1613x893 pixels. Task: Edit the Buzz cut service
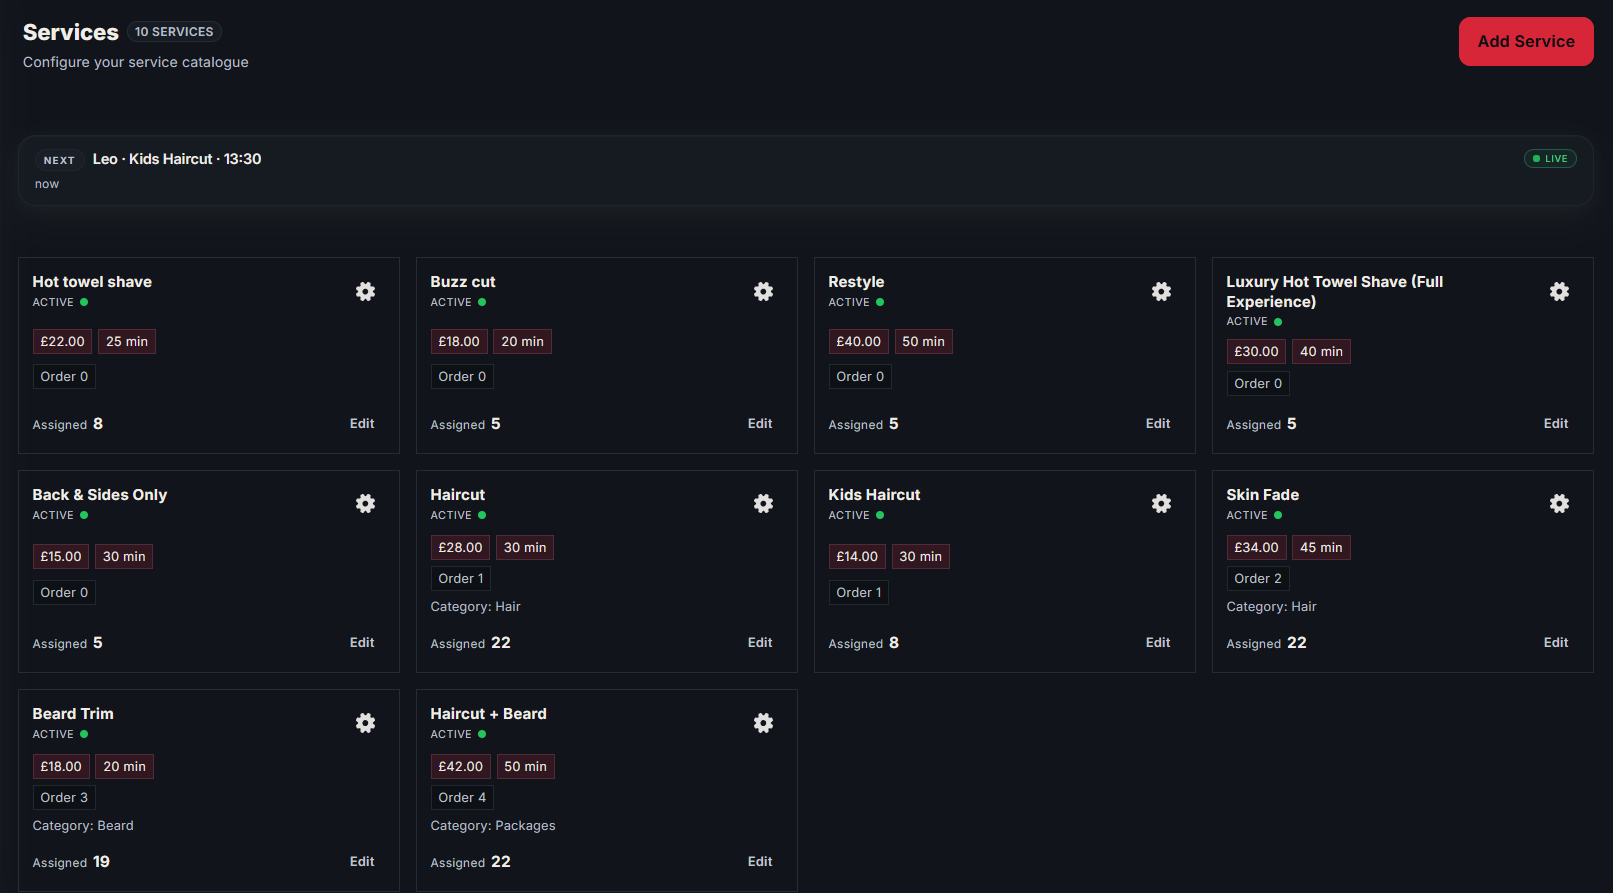[760, 424]
